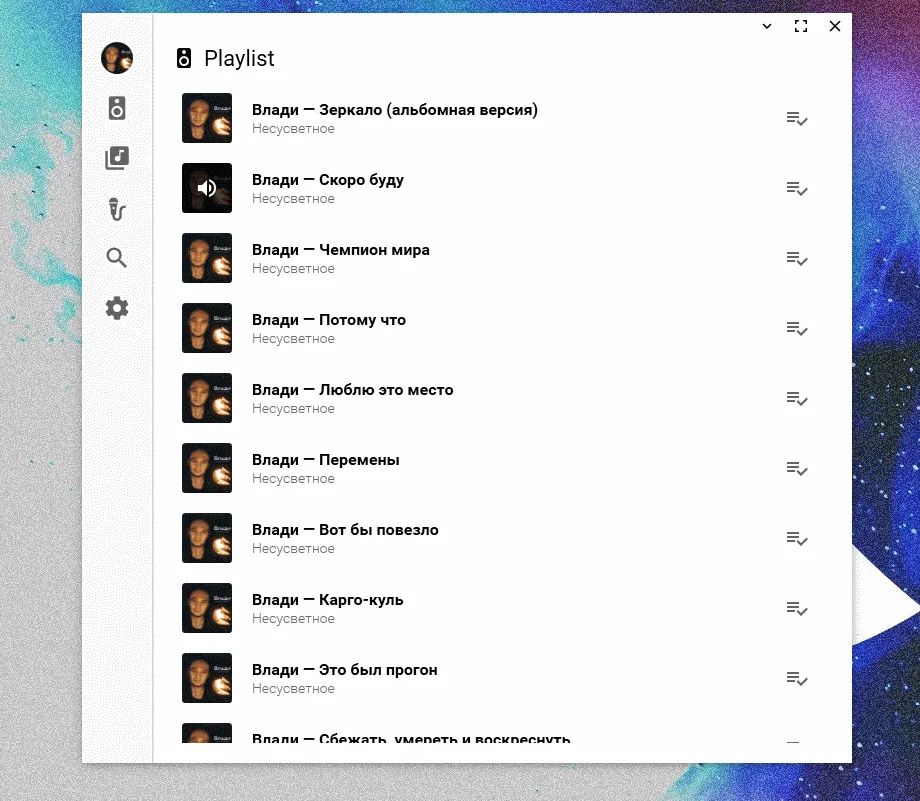The width and height of the screenshot is (920, 801).
Task: Toggle queue check for Перемены
Action: [x=797, y=468]
